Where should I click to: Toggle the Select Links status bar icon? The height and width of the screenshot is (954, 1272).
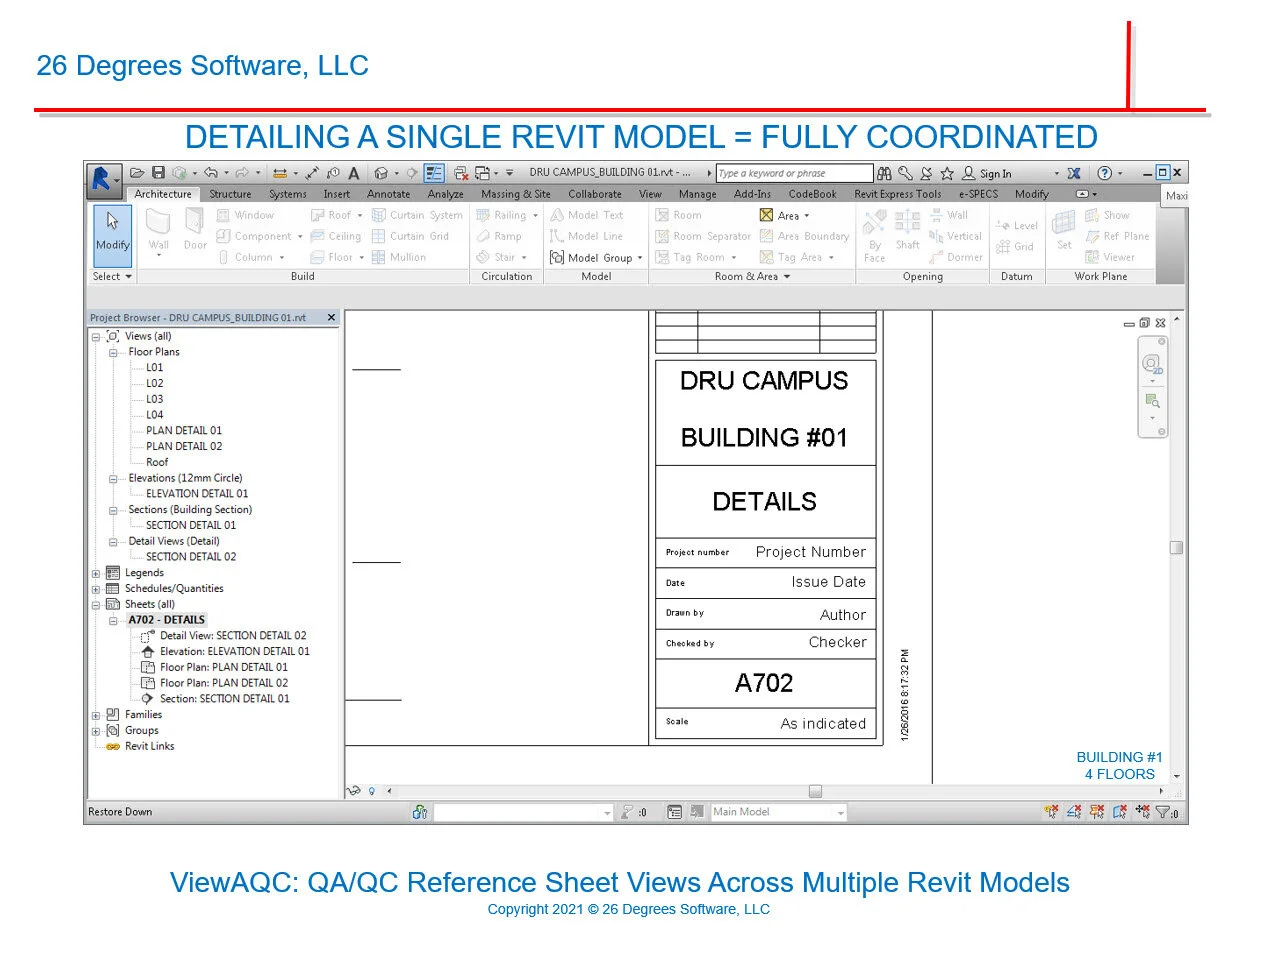(1051, 812)
